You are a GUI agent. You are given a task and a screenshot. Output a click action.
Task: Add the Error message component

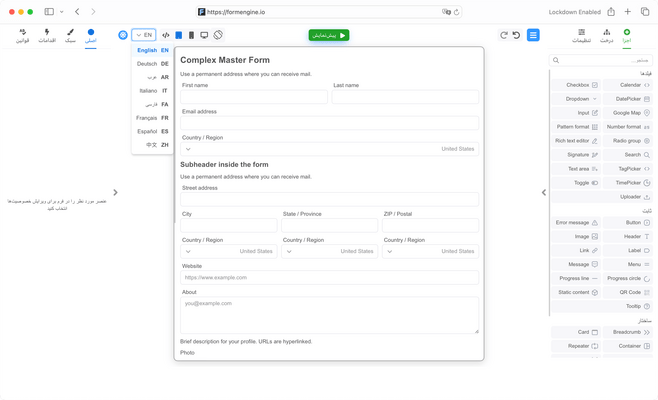576,223
